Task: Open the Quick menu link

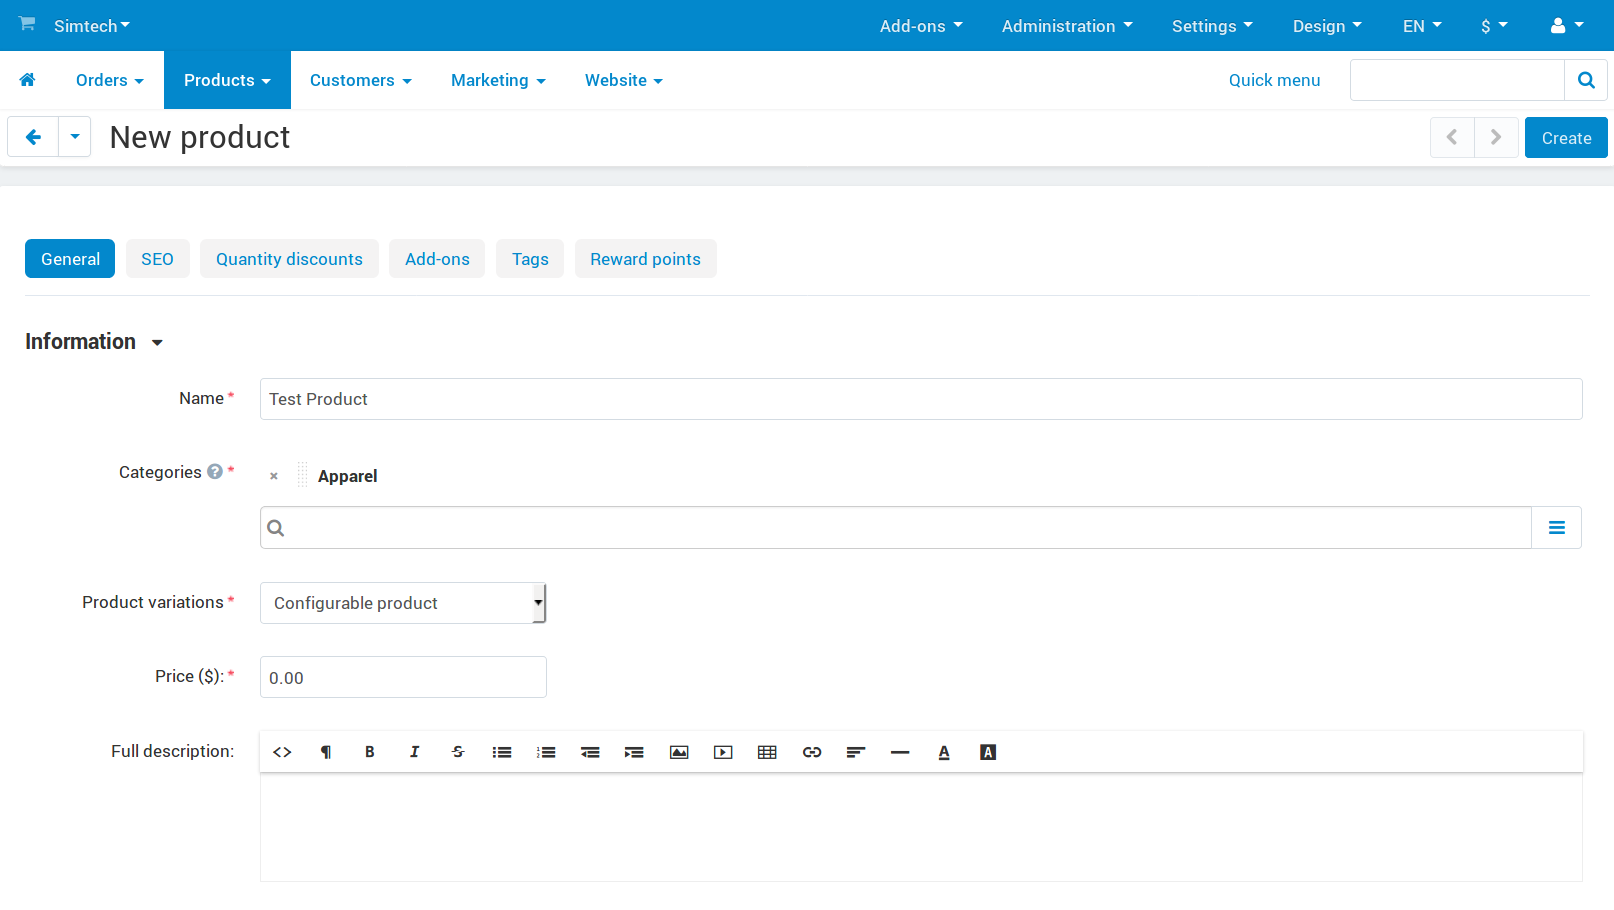Action: pyautogui.click(x=1274, y=80)
